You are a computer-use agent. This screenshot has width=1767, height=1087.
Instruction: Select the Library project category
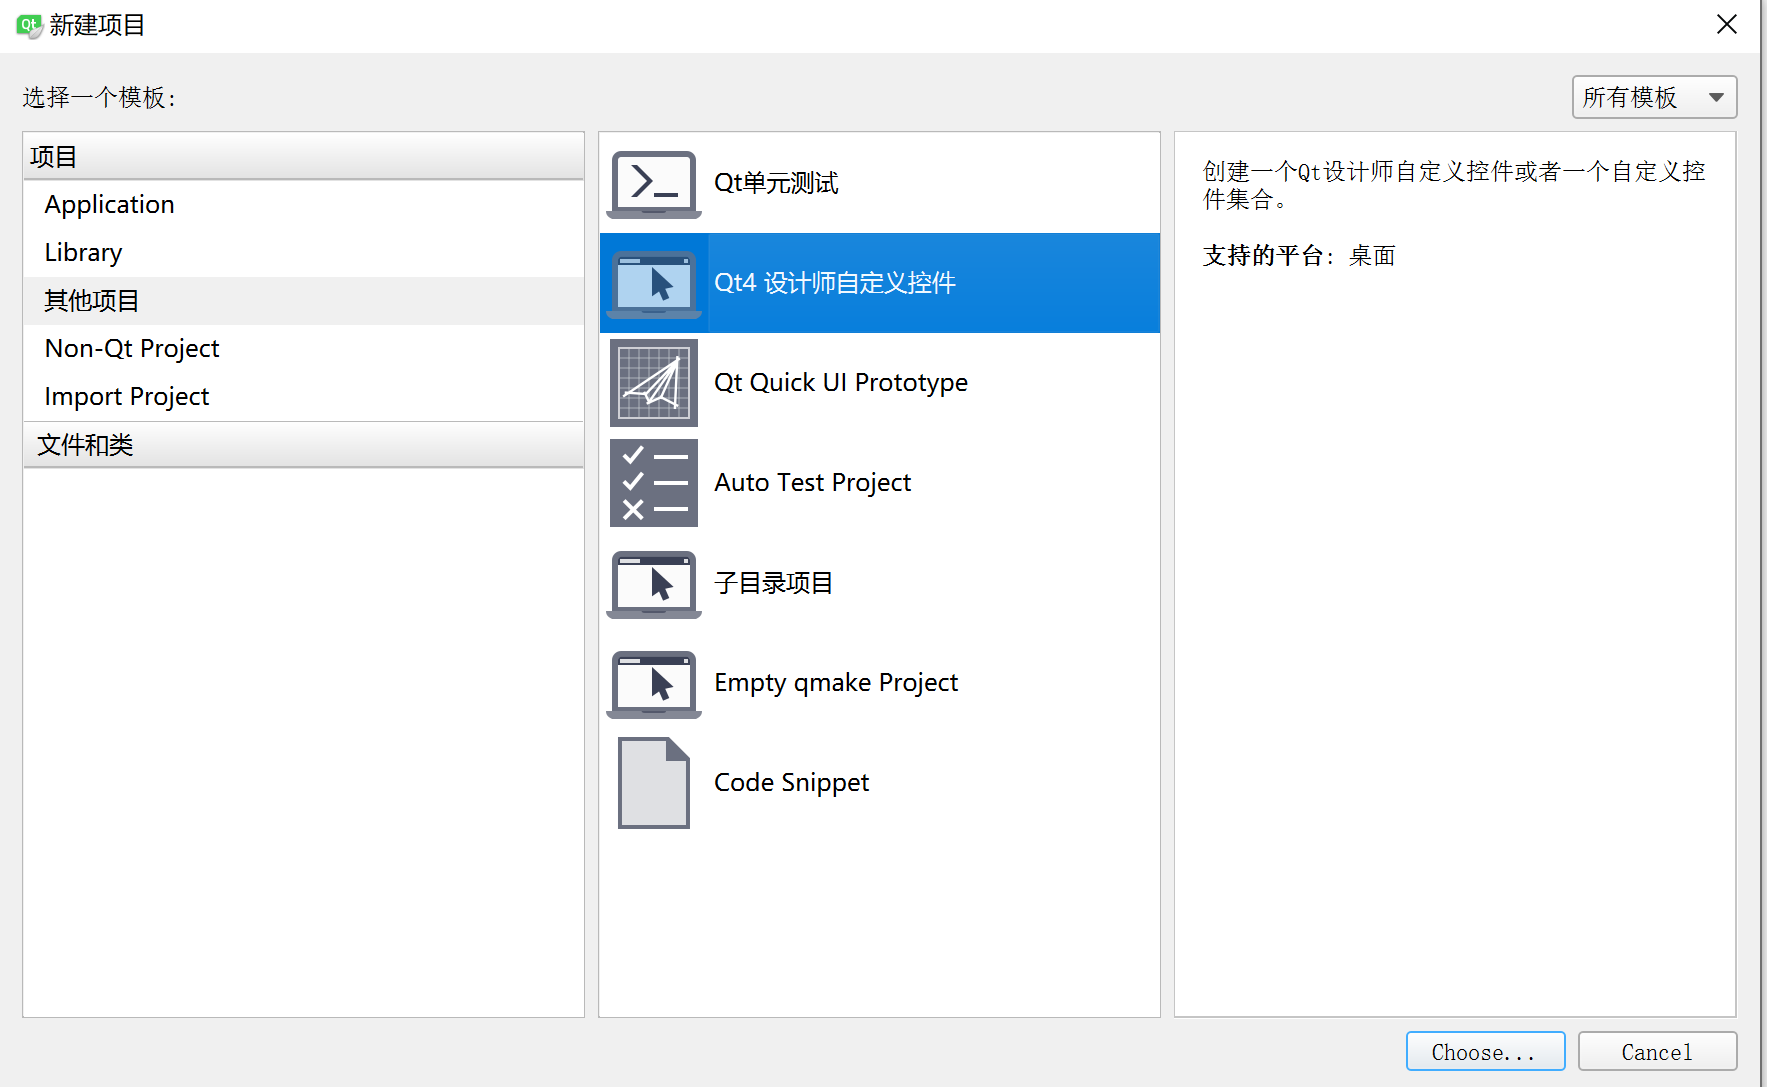tap(83, 252)
